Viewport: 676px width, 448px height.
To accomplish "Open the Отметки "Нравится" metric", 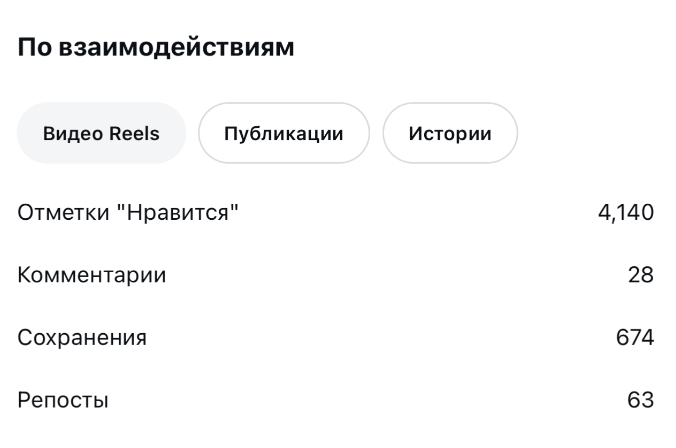I will tap(129, 212).
